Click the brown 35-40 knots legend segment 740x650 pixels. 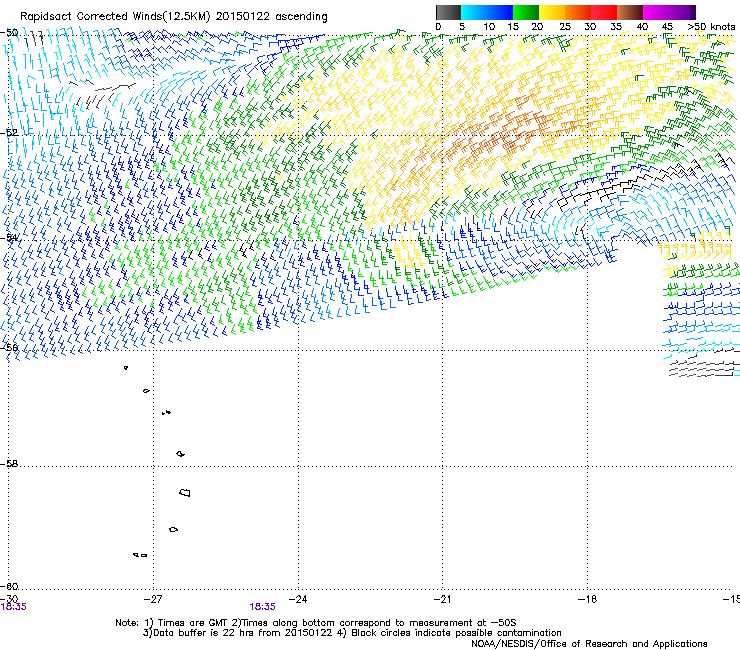(630, 12)
